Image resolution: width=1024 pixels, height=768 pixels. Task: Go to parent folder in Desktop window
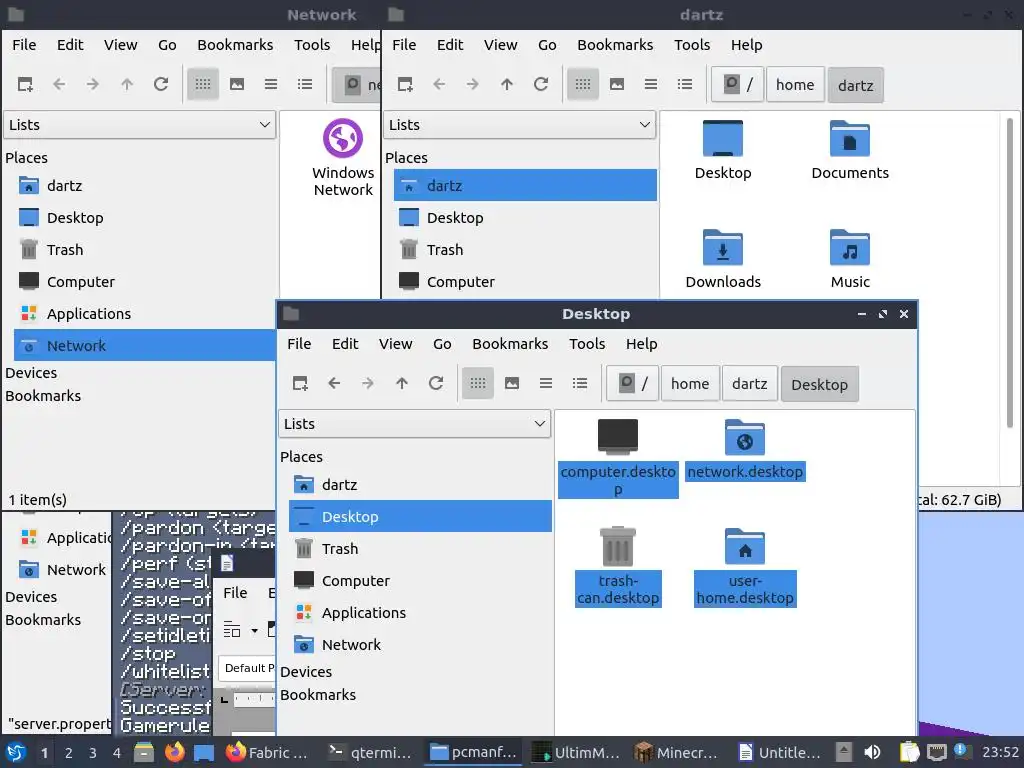pyautogui.click(x=402, y=383)
